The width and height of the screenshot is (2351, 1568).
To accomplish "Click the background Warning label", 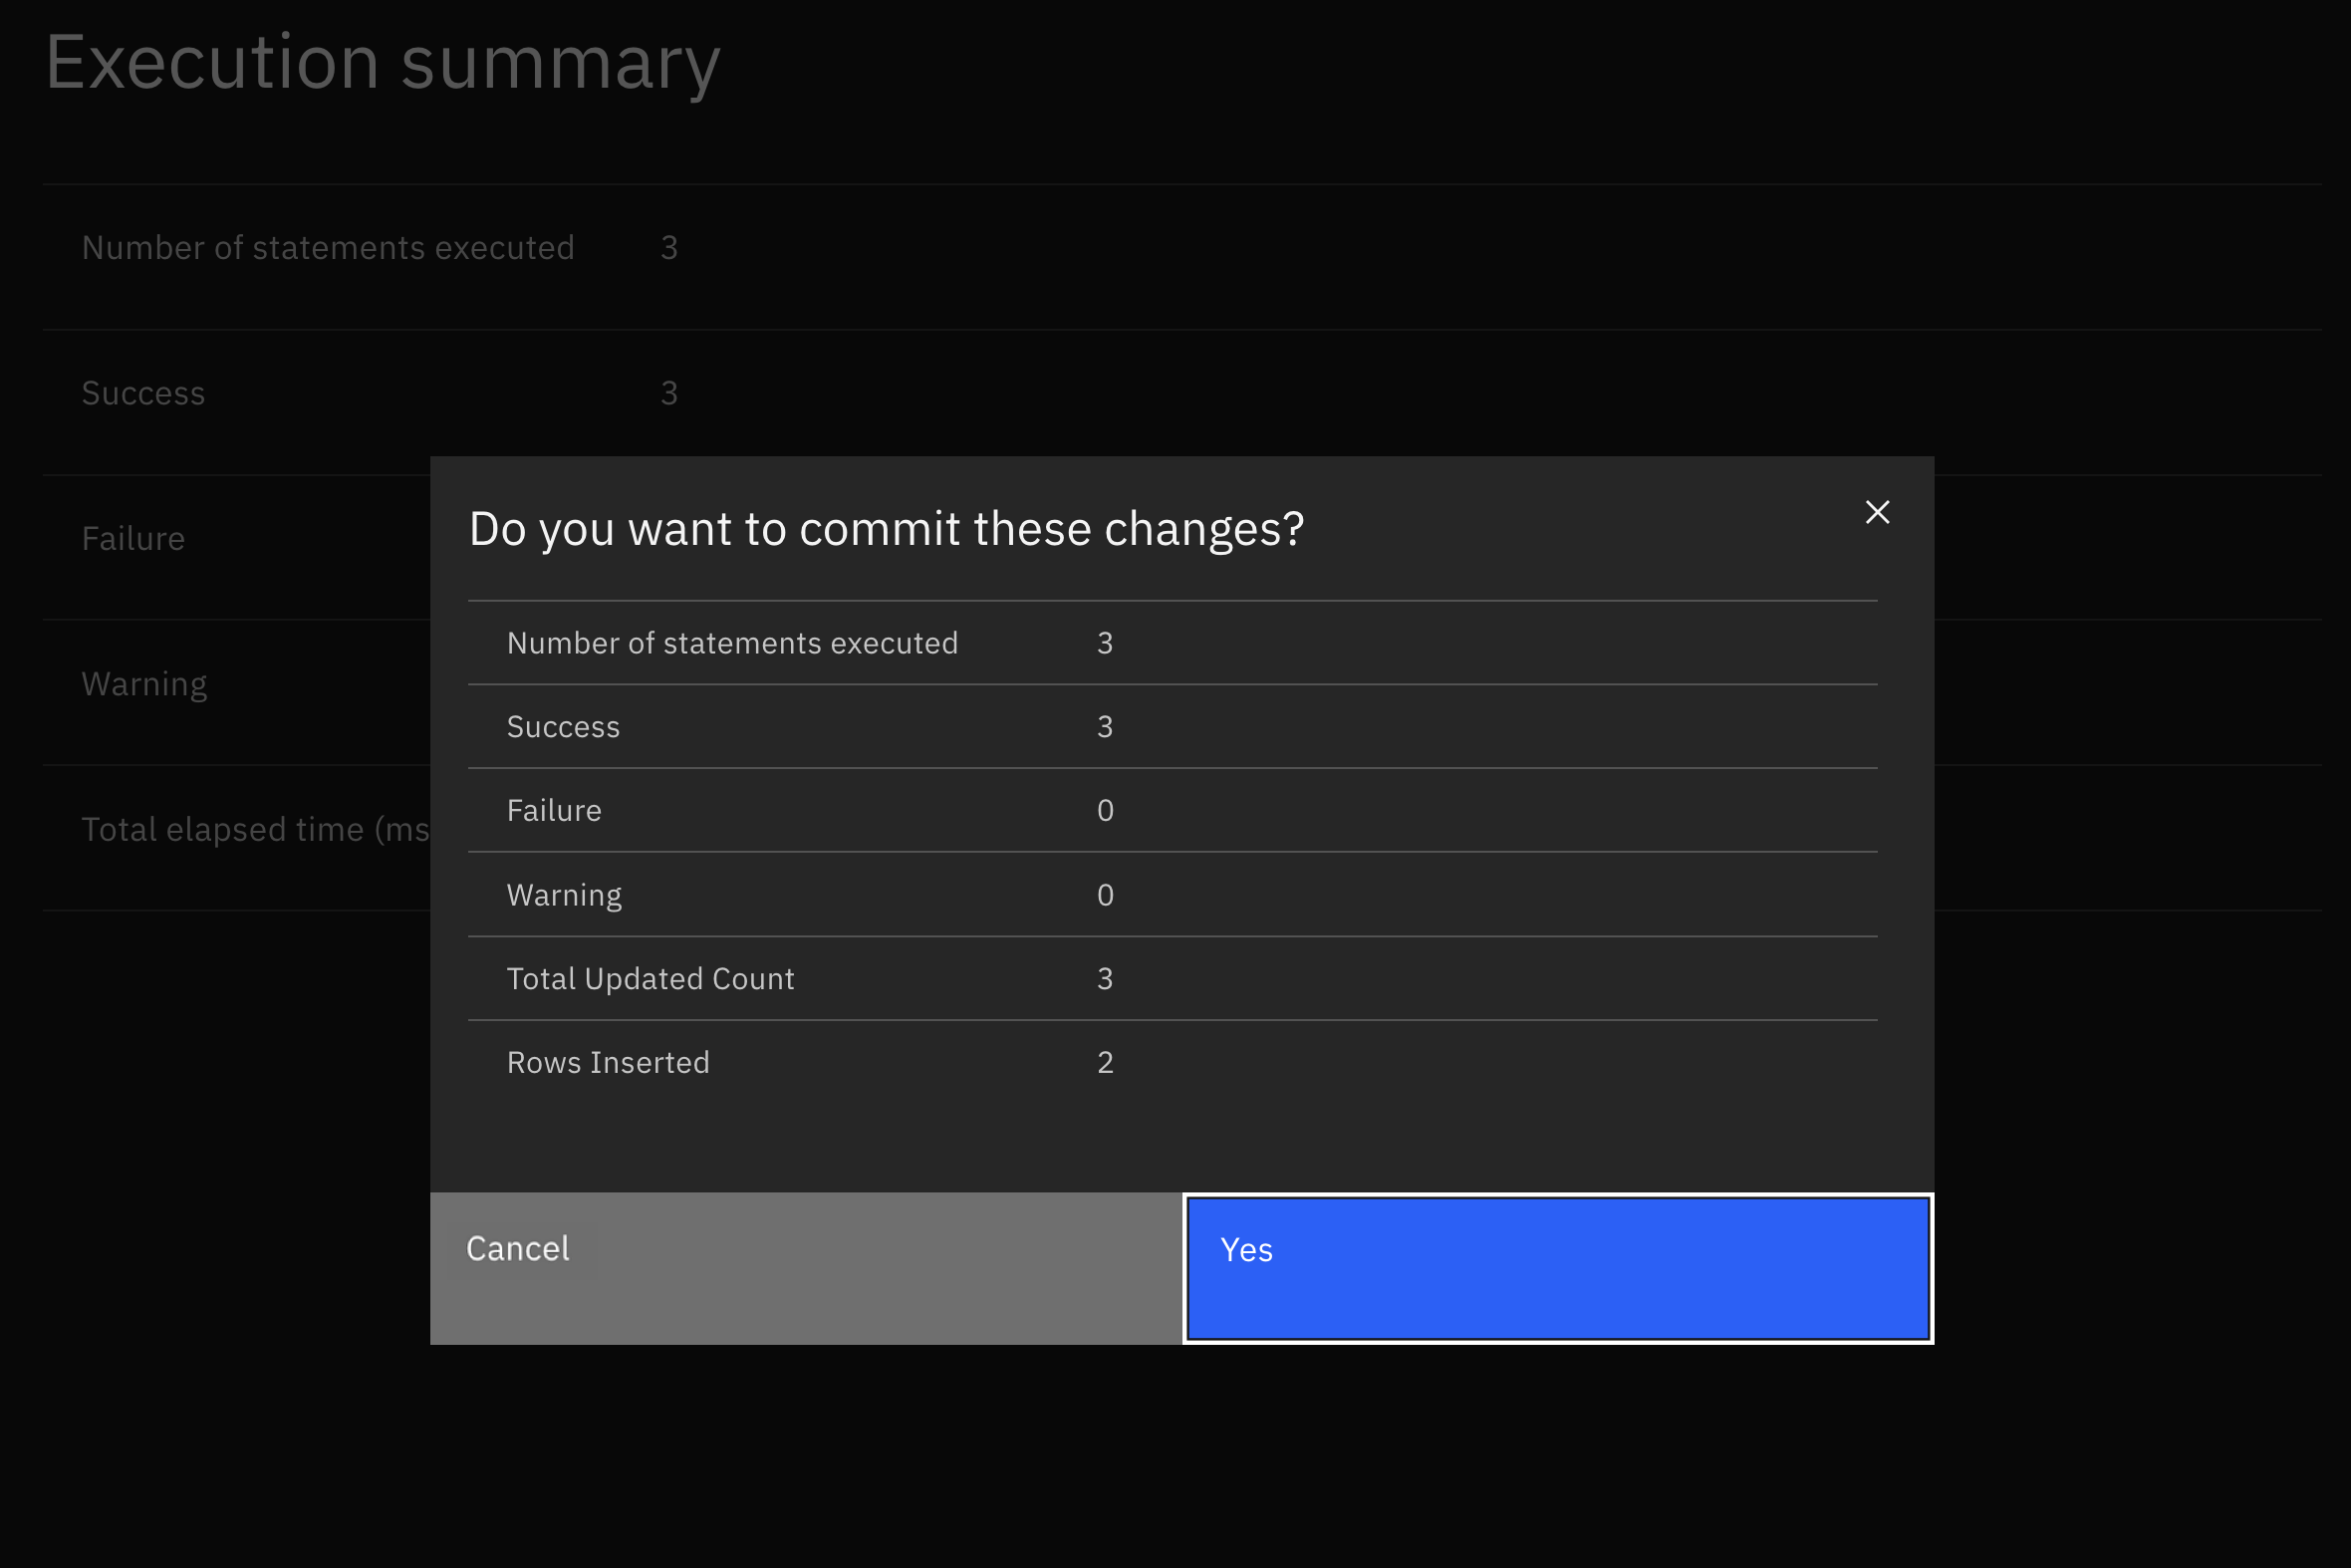I will (x=144, y=684).
